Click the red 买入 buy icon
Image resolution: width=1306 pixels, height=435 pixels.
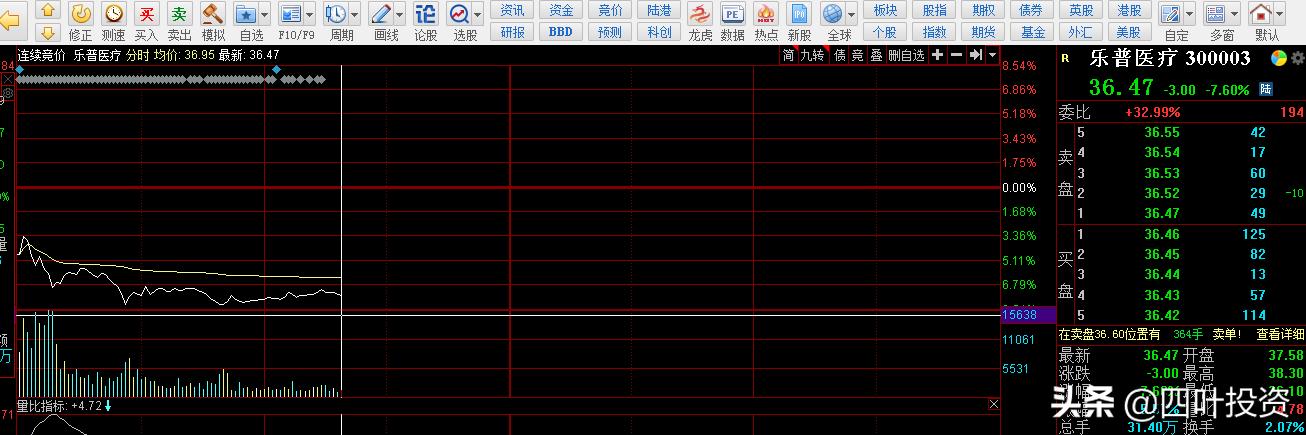147,13
